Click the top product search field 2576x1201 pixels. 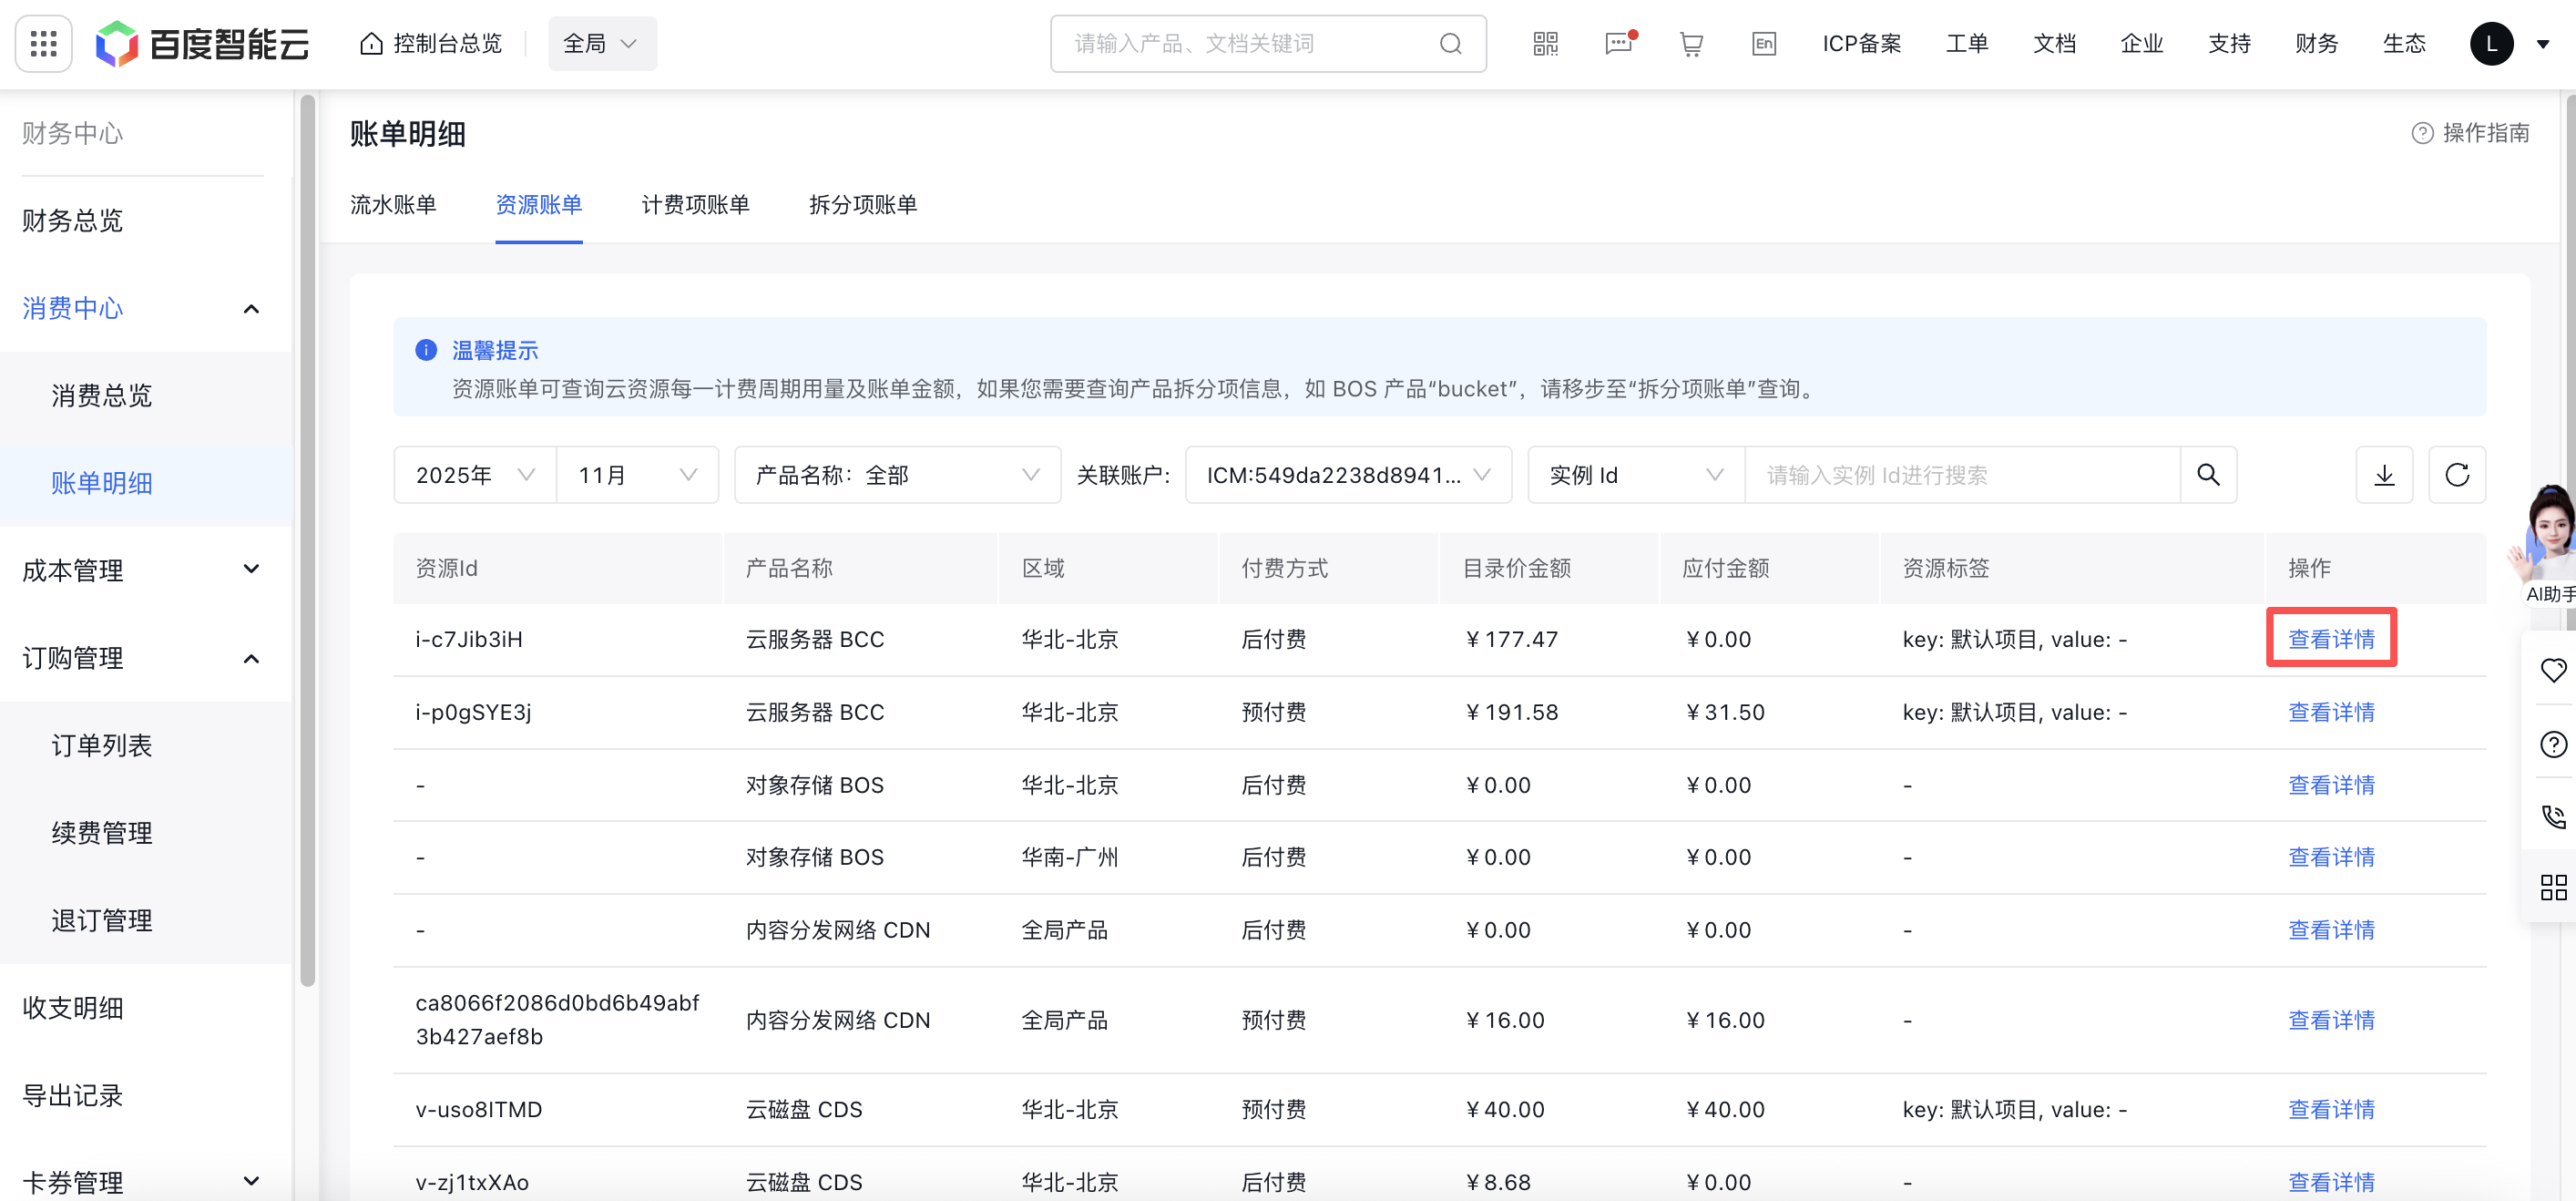pyautogui.click(x=1268, y=44)
